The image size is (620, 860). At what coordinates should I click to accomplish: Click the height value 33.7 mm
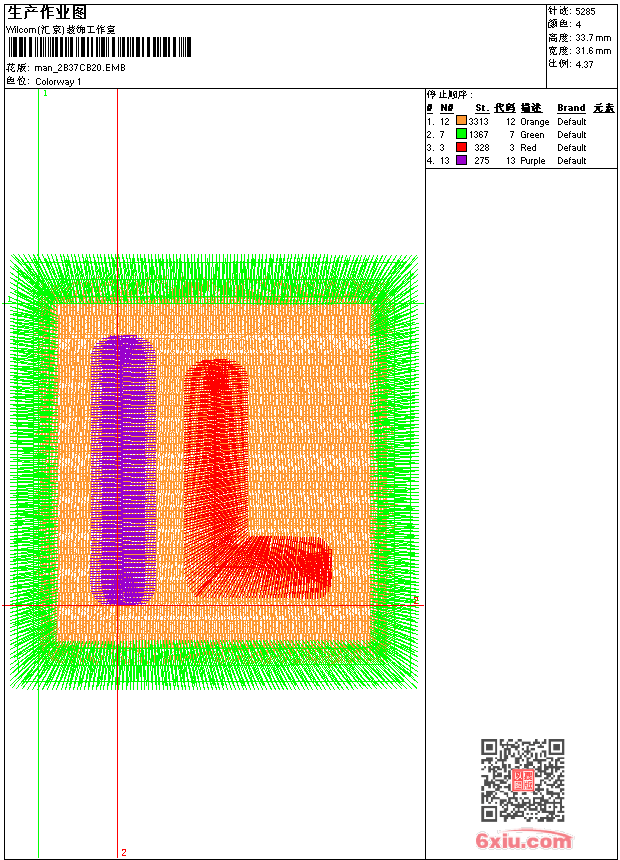pos(593,38)
